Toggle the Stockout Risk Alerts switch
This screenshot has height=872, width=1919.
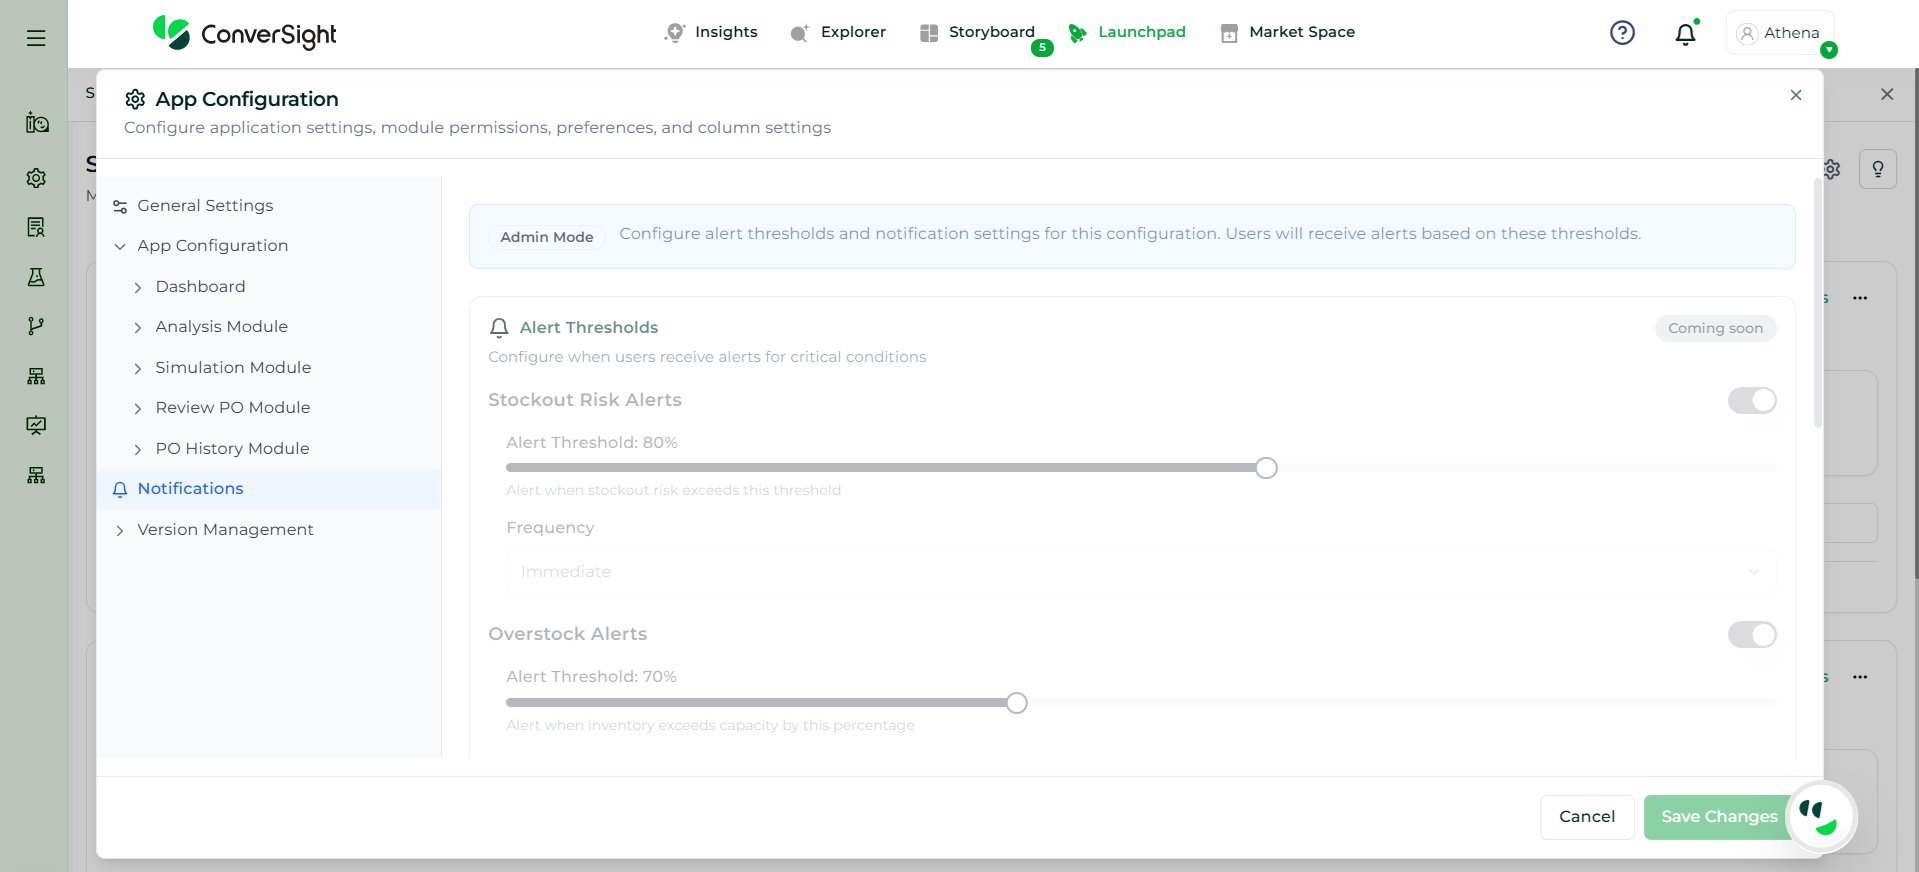pyautogui.click(x=1751, y=401)
